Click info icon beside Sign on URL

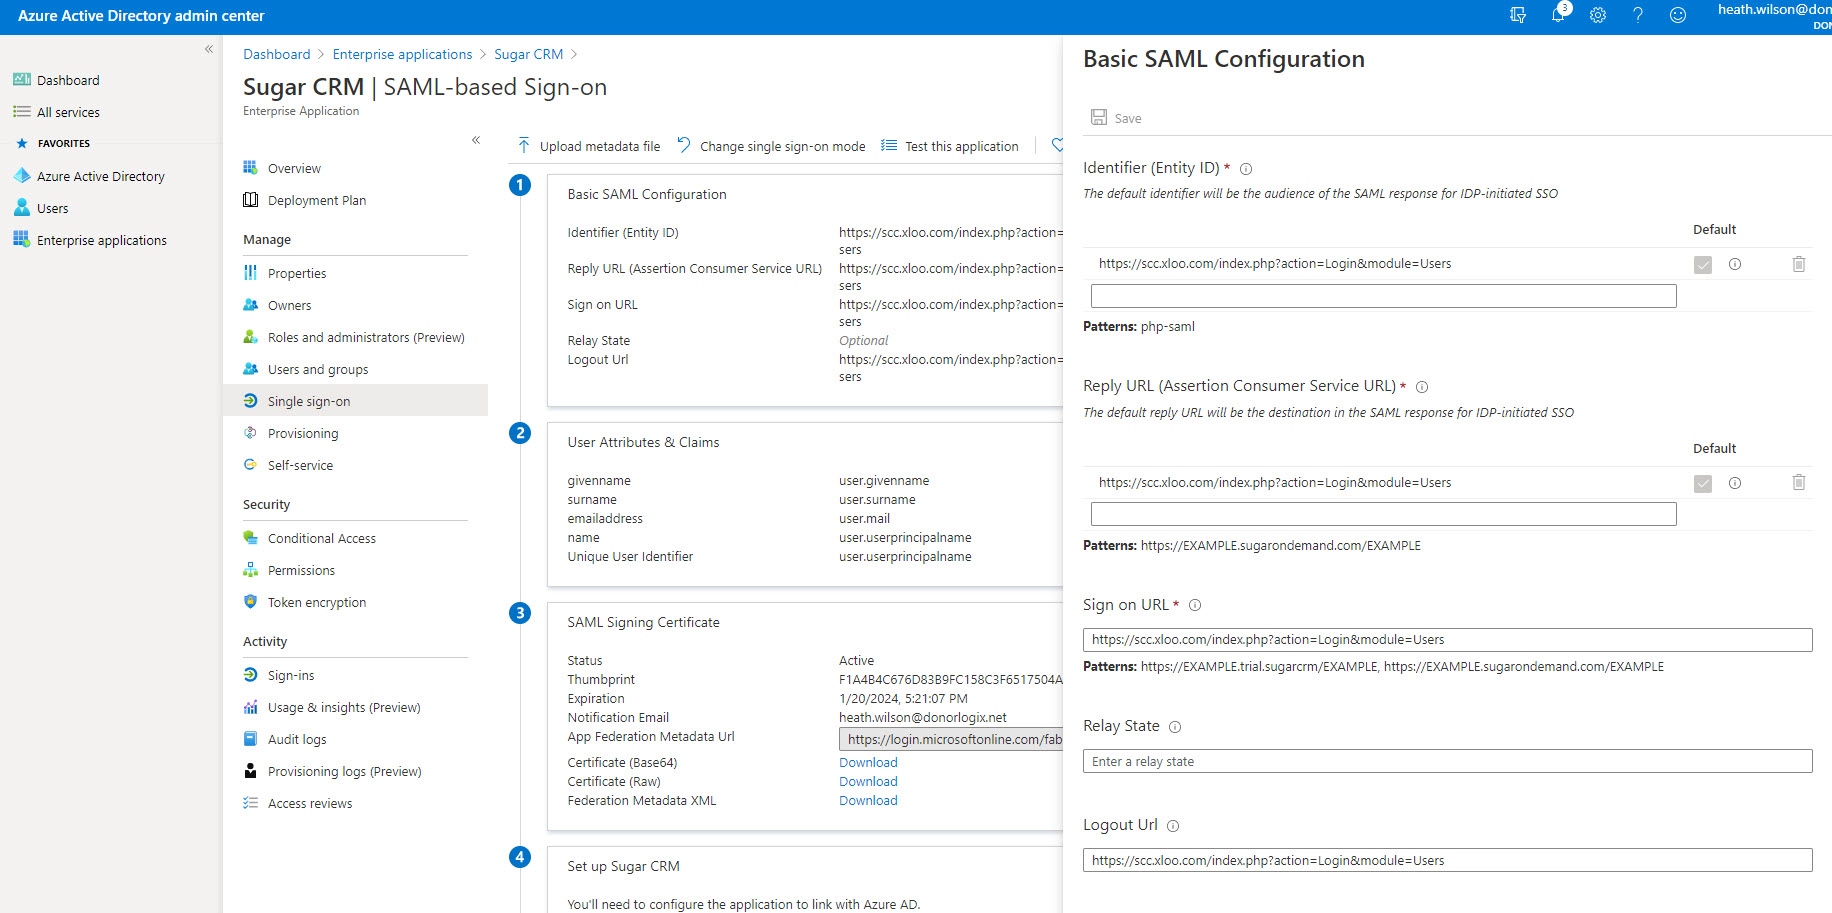[1195, 605]
